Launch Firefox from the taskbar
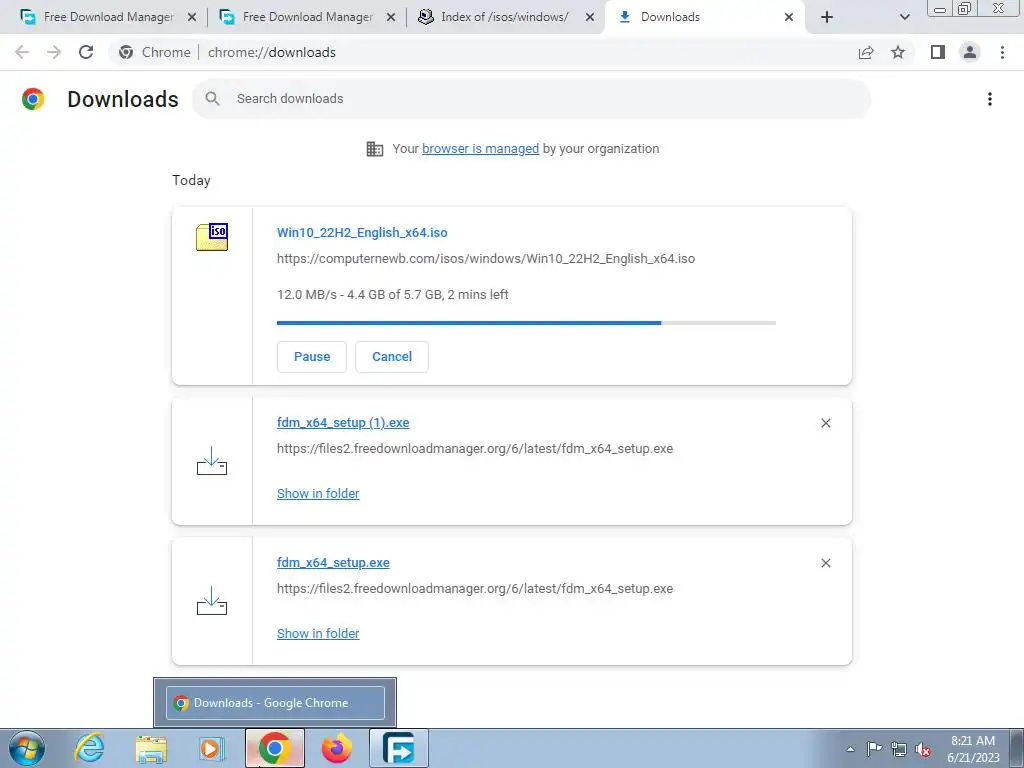1024x768 pixels. (x=337, y=748)
